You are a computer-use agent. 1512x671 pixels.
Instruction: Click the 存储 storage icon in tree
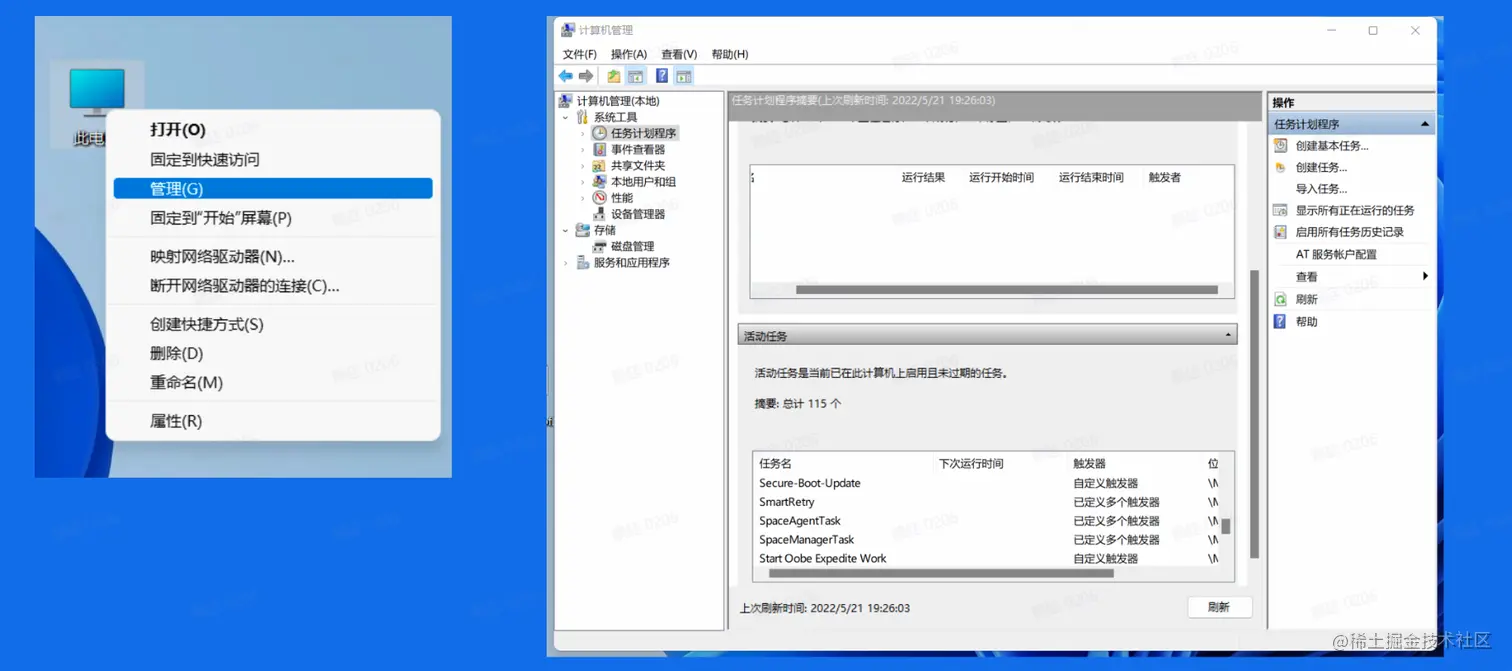pos(583,230)
